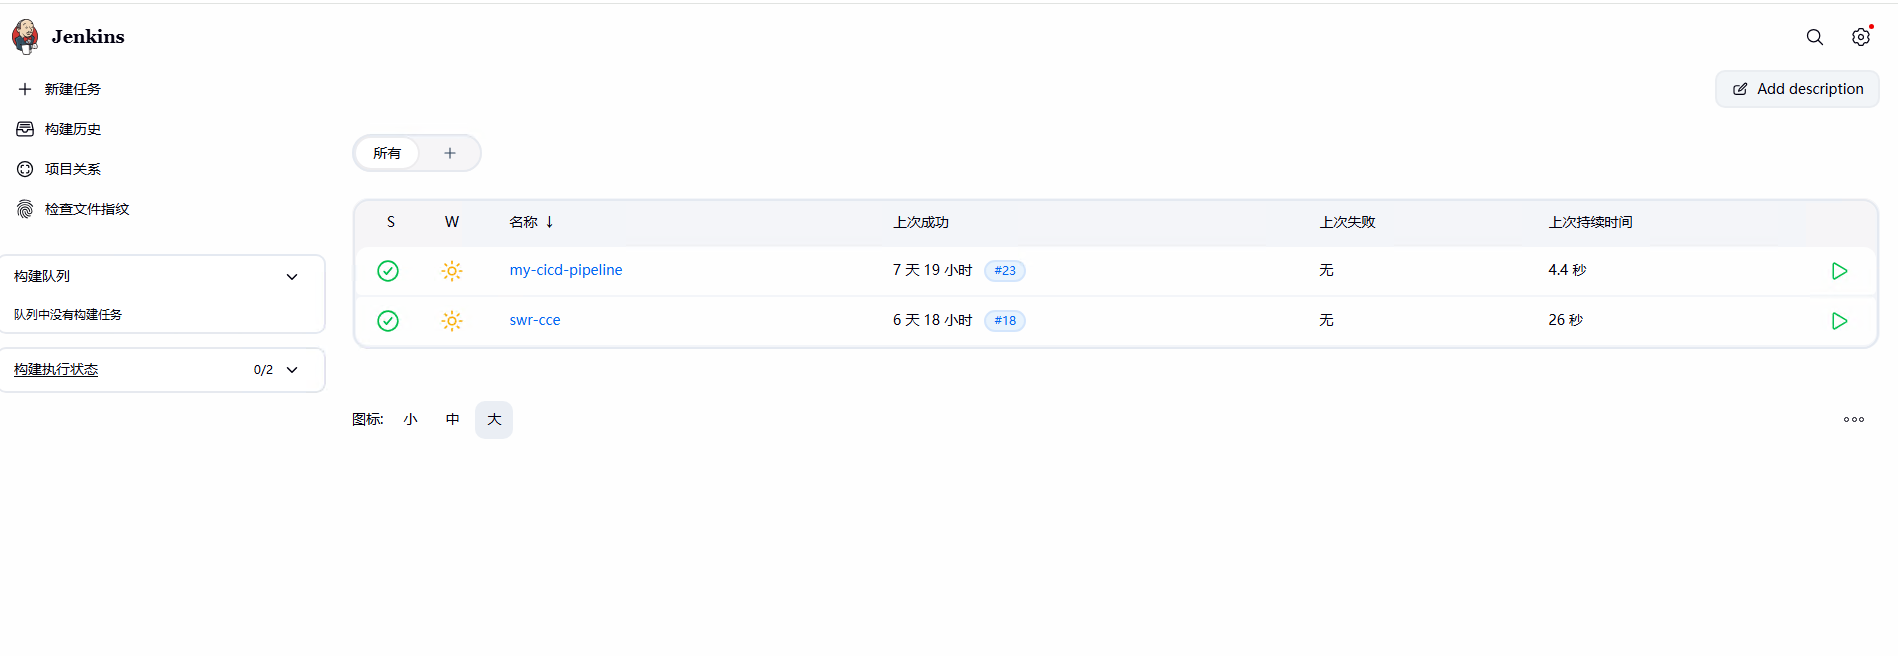
Task: Click my-cicd-pipeline sunny weather icon
Action: (452, 271)
